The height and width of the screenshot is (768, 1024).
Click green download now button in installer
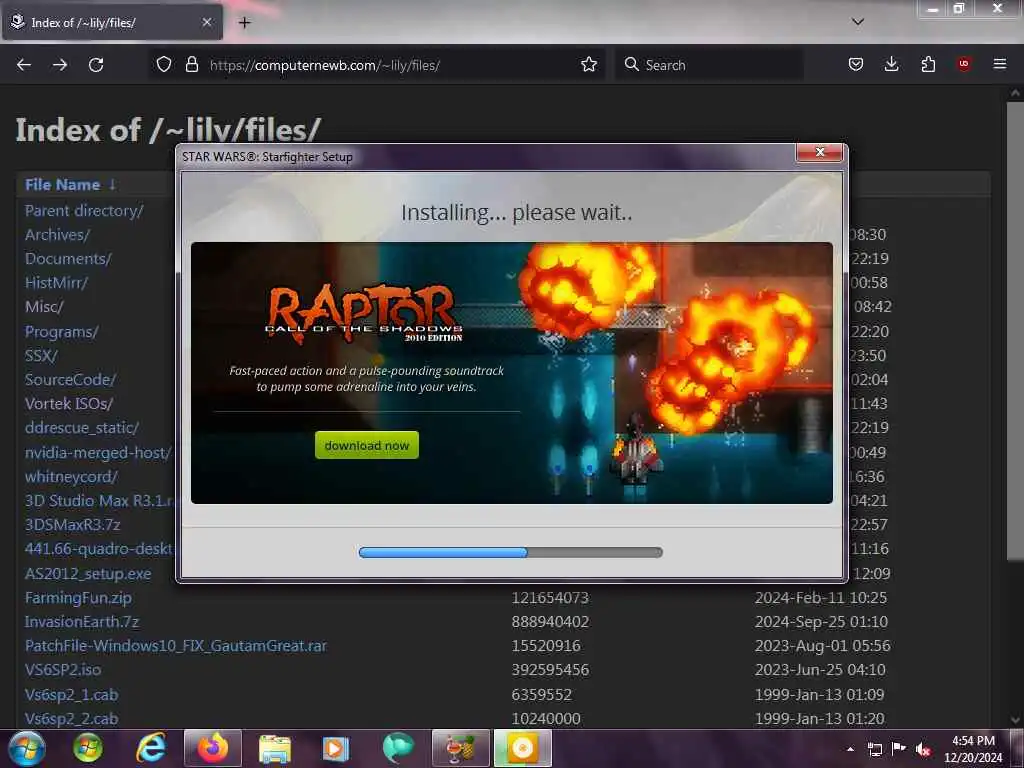coord(366,445)
